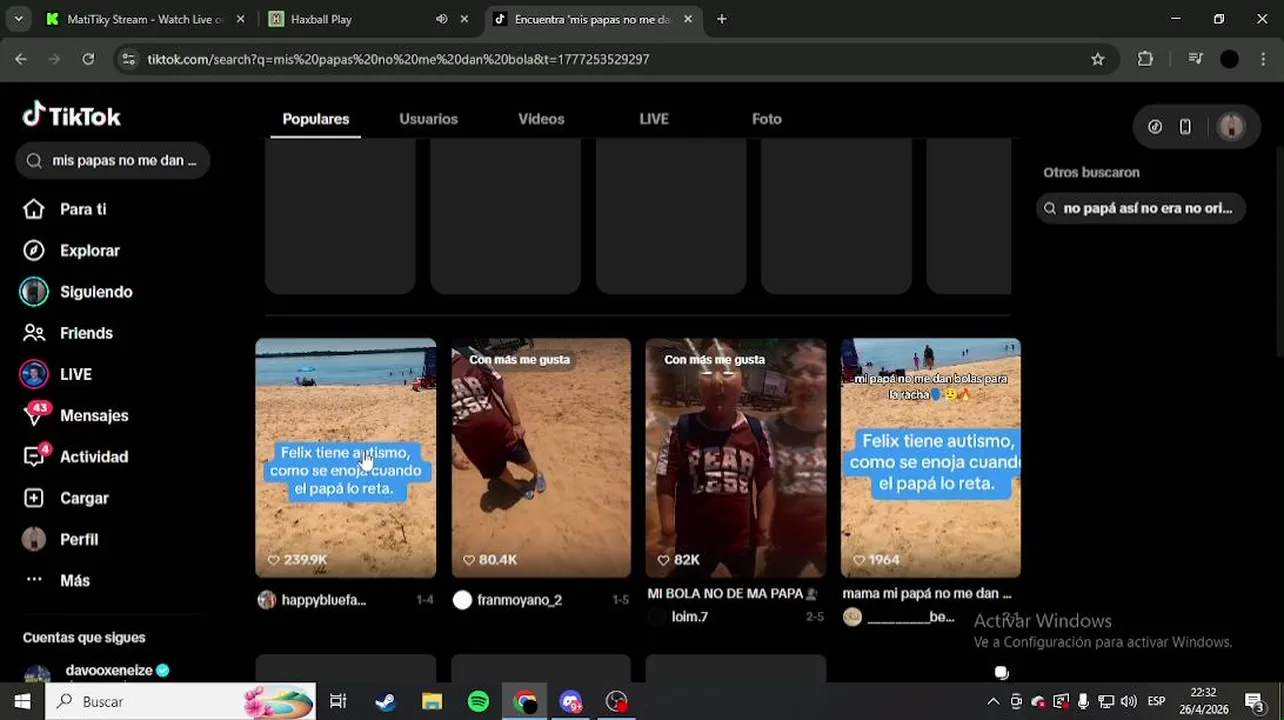The width and height of the screenshot is (1284, 720).
Task: Reload the page with refresh icon
Action: 88,59
